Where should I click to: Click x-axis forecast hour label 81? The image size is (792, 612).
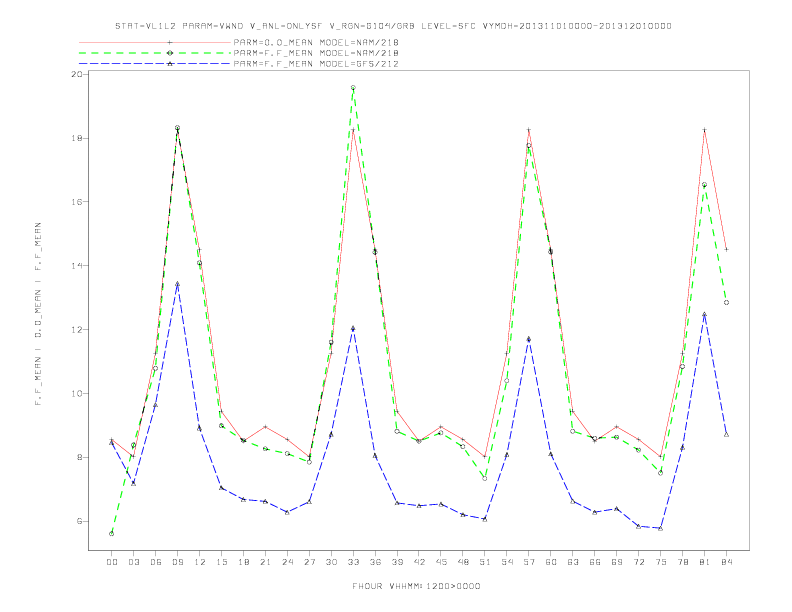click(x=705, y=562)
